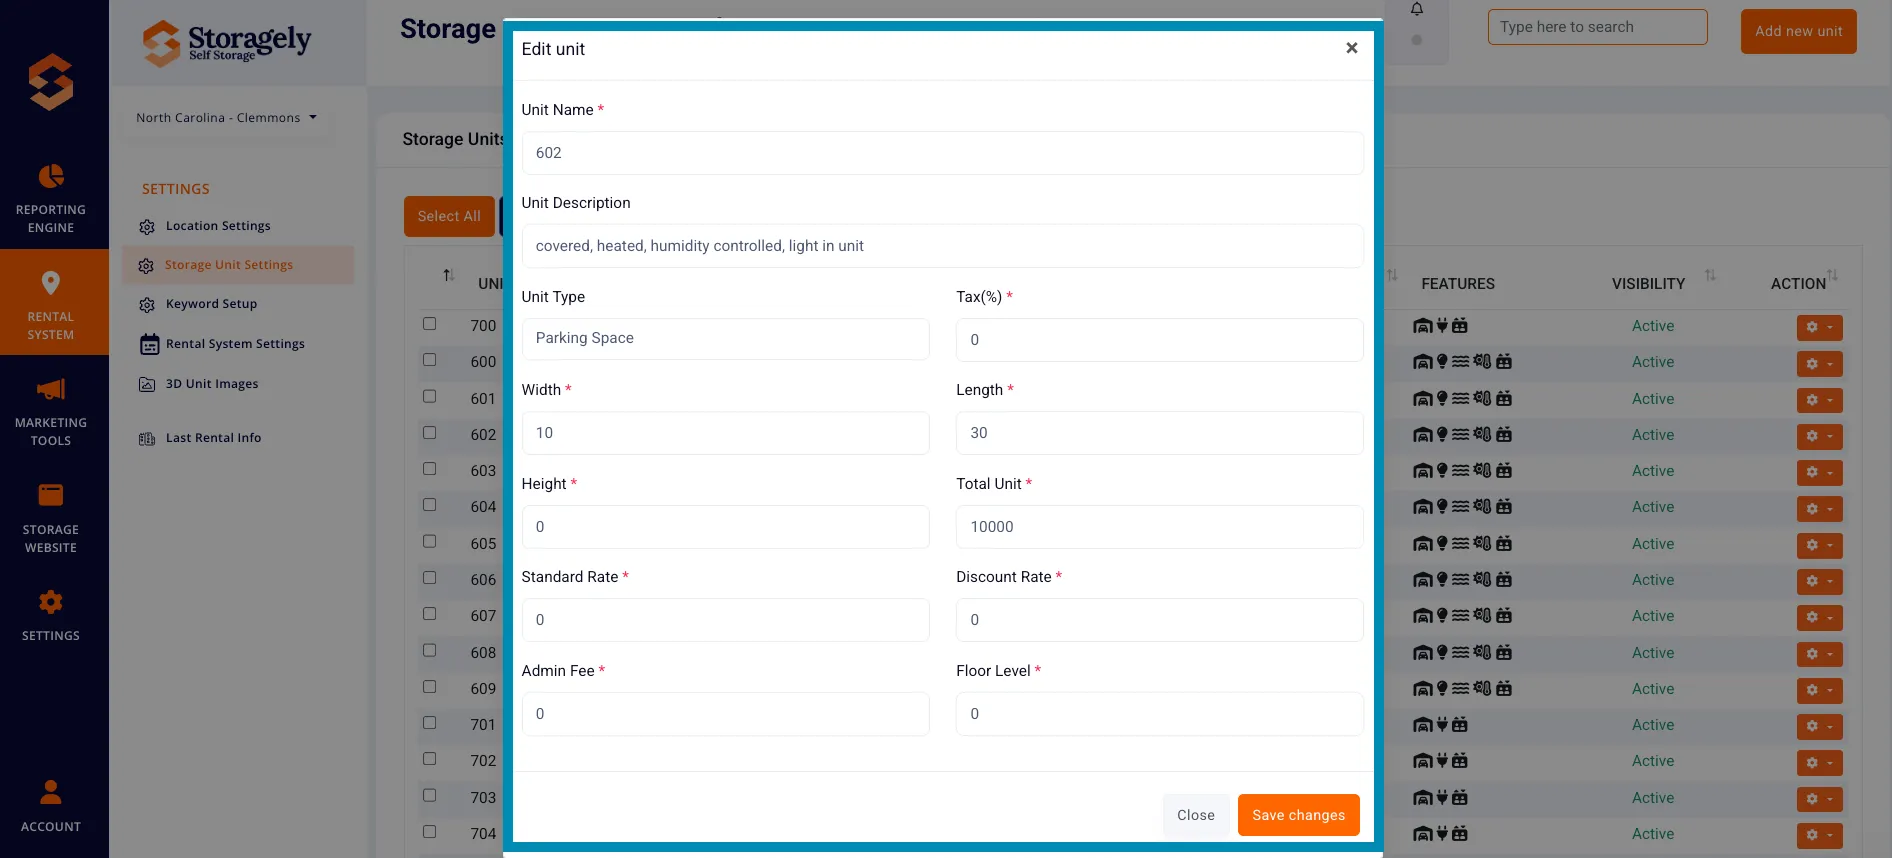The height and width of the screenshot is (858, 1892).
Task: Check the checkbox for unit 700
Action: pyautogui.click(x=430, y=324)
